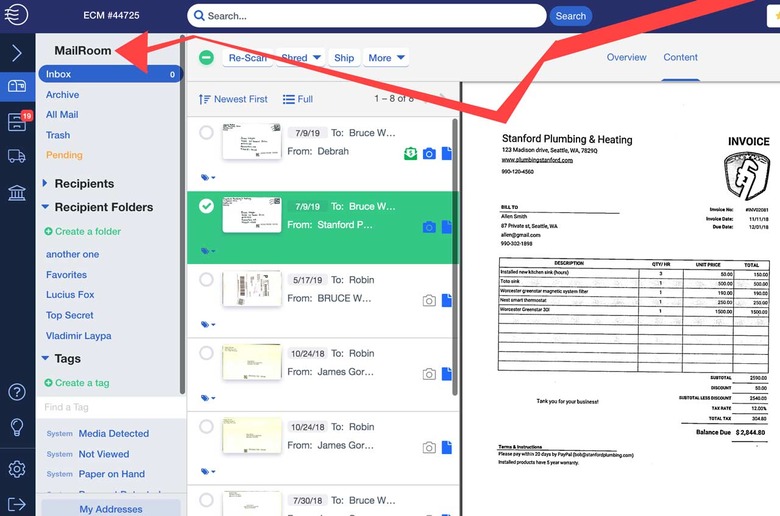The height and width of the screenshot is (516, 780).
Task: Collapse the Recipient Folders section
Action: coord(45,206)
